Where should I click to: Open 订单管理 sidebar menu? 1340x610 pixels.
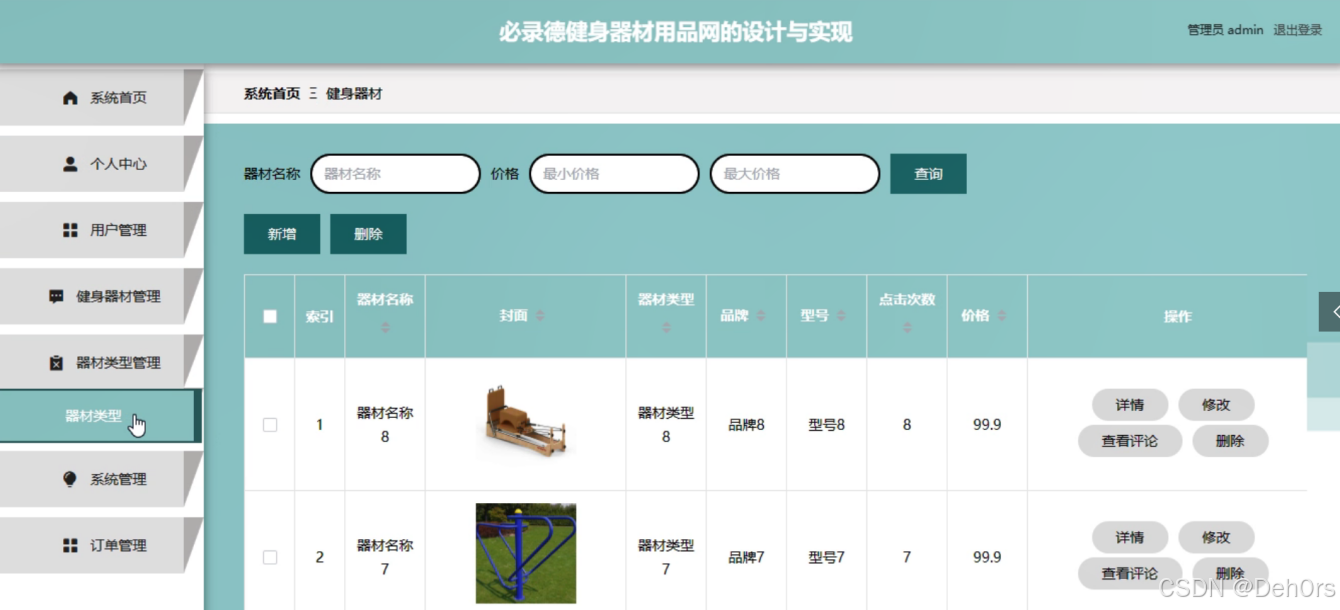pos(101,546)
